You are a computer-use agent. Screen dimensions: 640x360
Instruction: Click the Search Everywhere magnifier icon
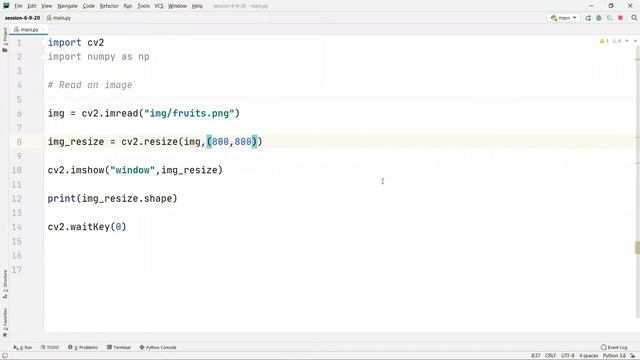(x=634, y=18)
